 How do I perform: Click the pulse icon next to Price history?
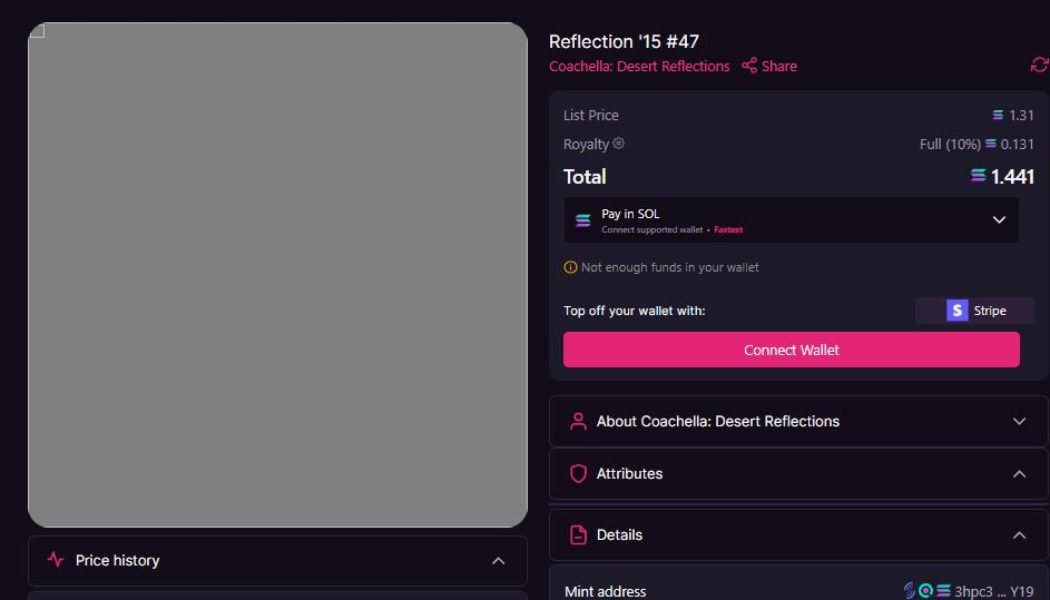coord(56,560)
